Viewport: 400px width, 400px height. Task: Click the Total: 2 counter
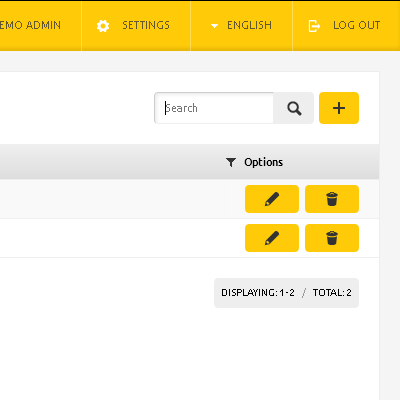point(332,293)
